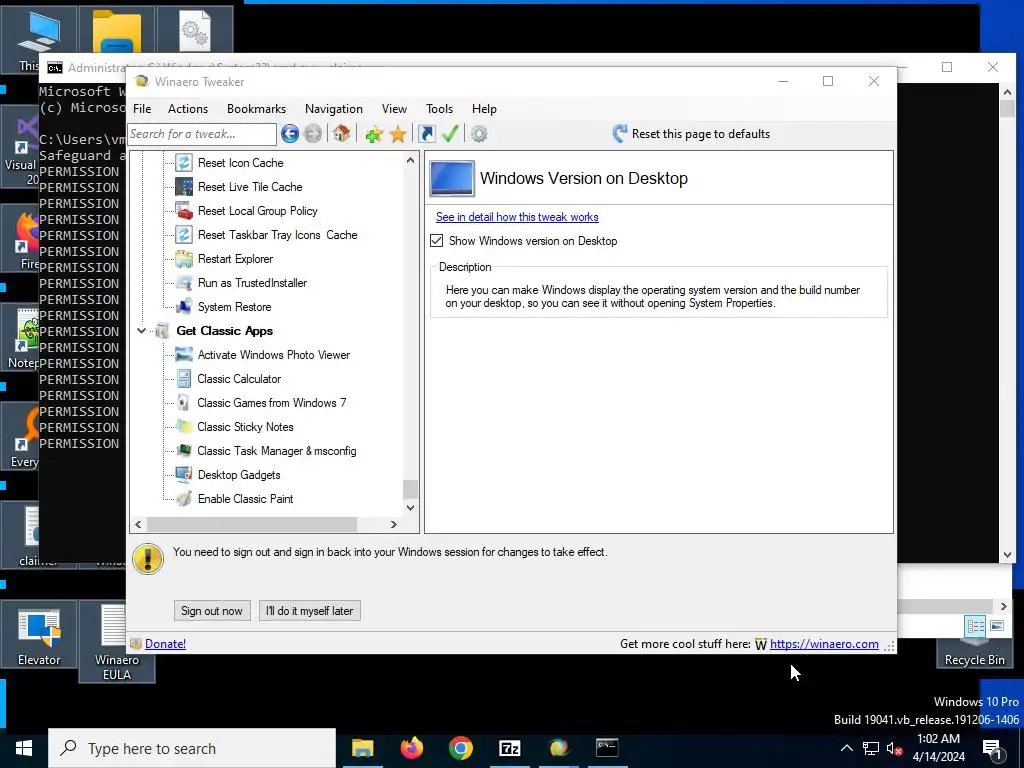Click the network tray icon
Screen dimensions: 1024x768
[871, 748]
